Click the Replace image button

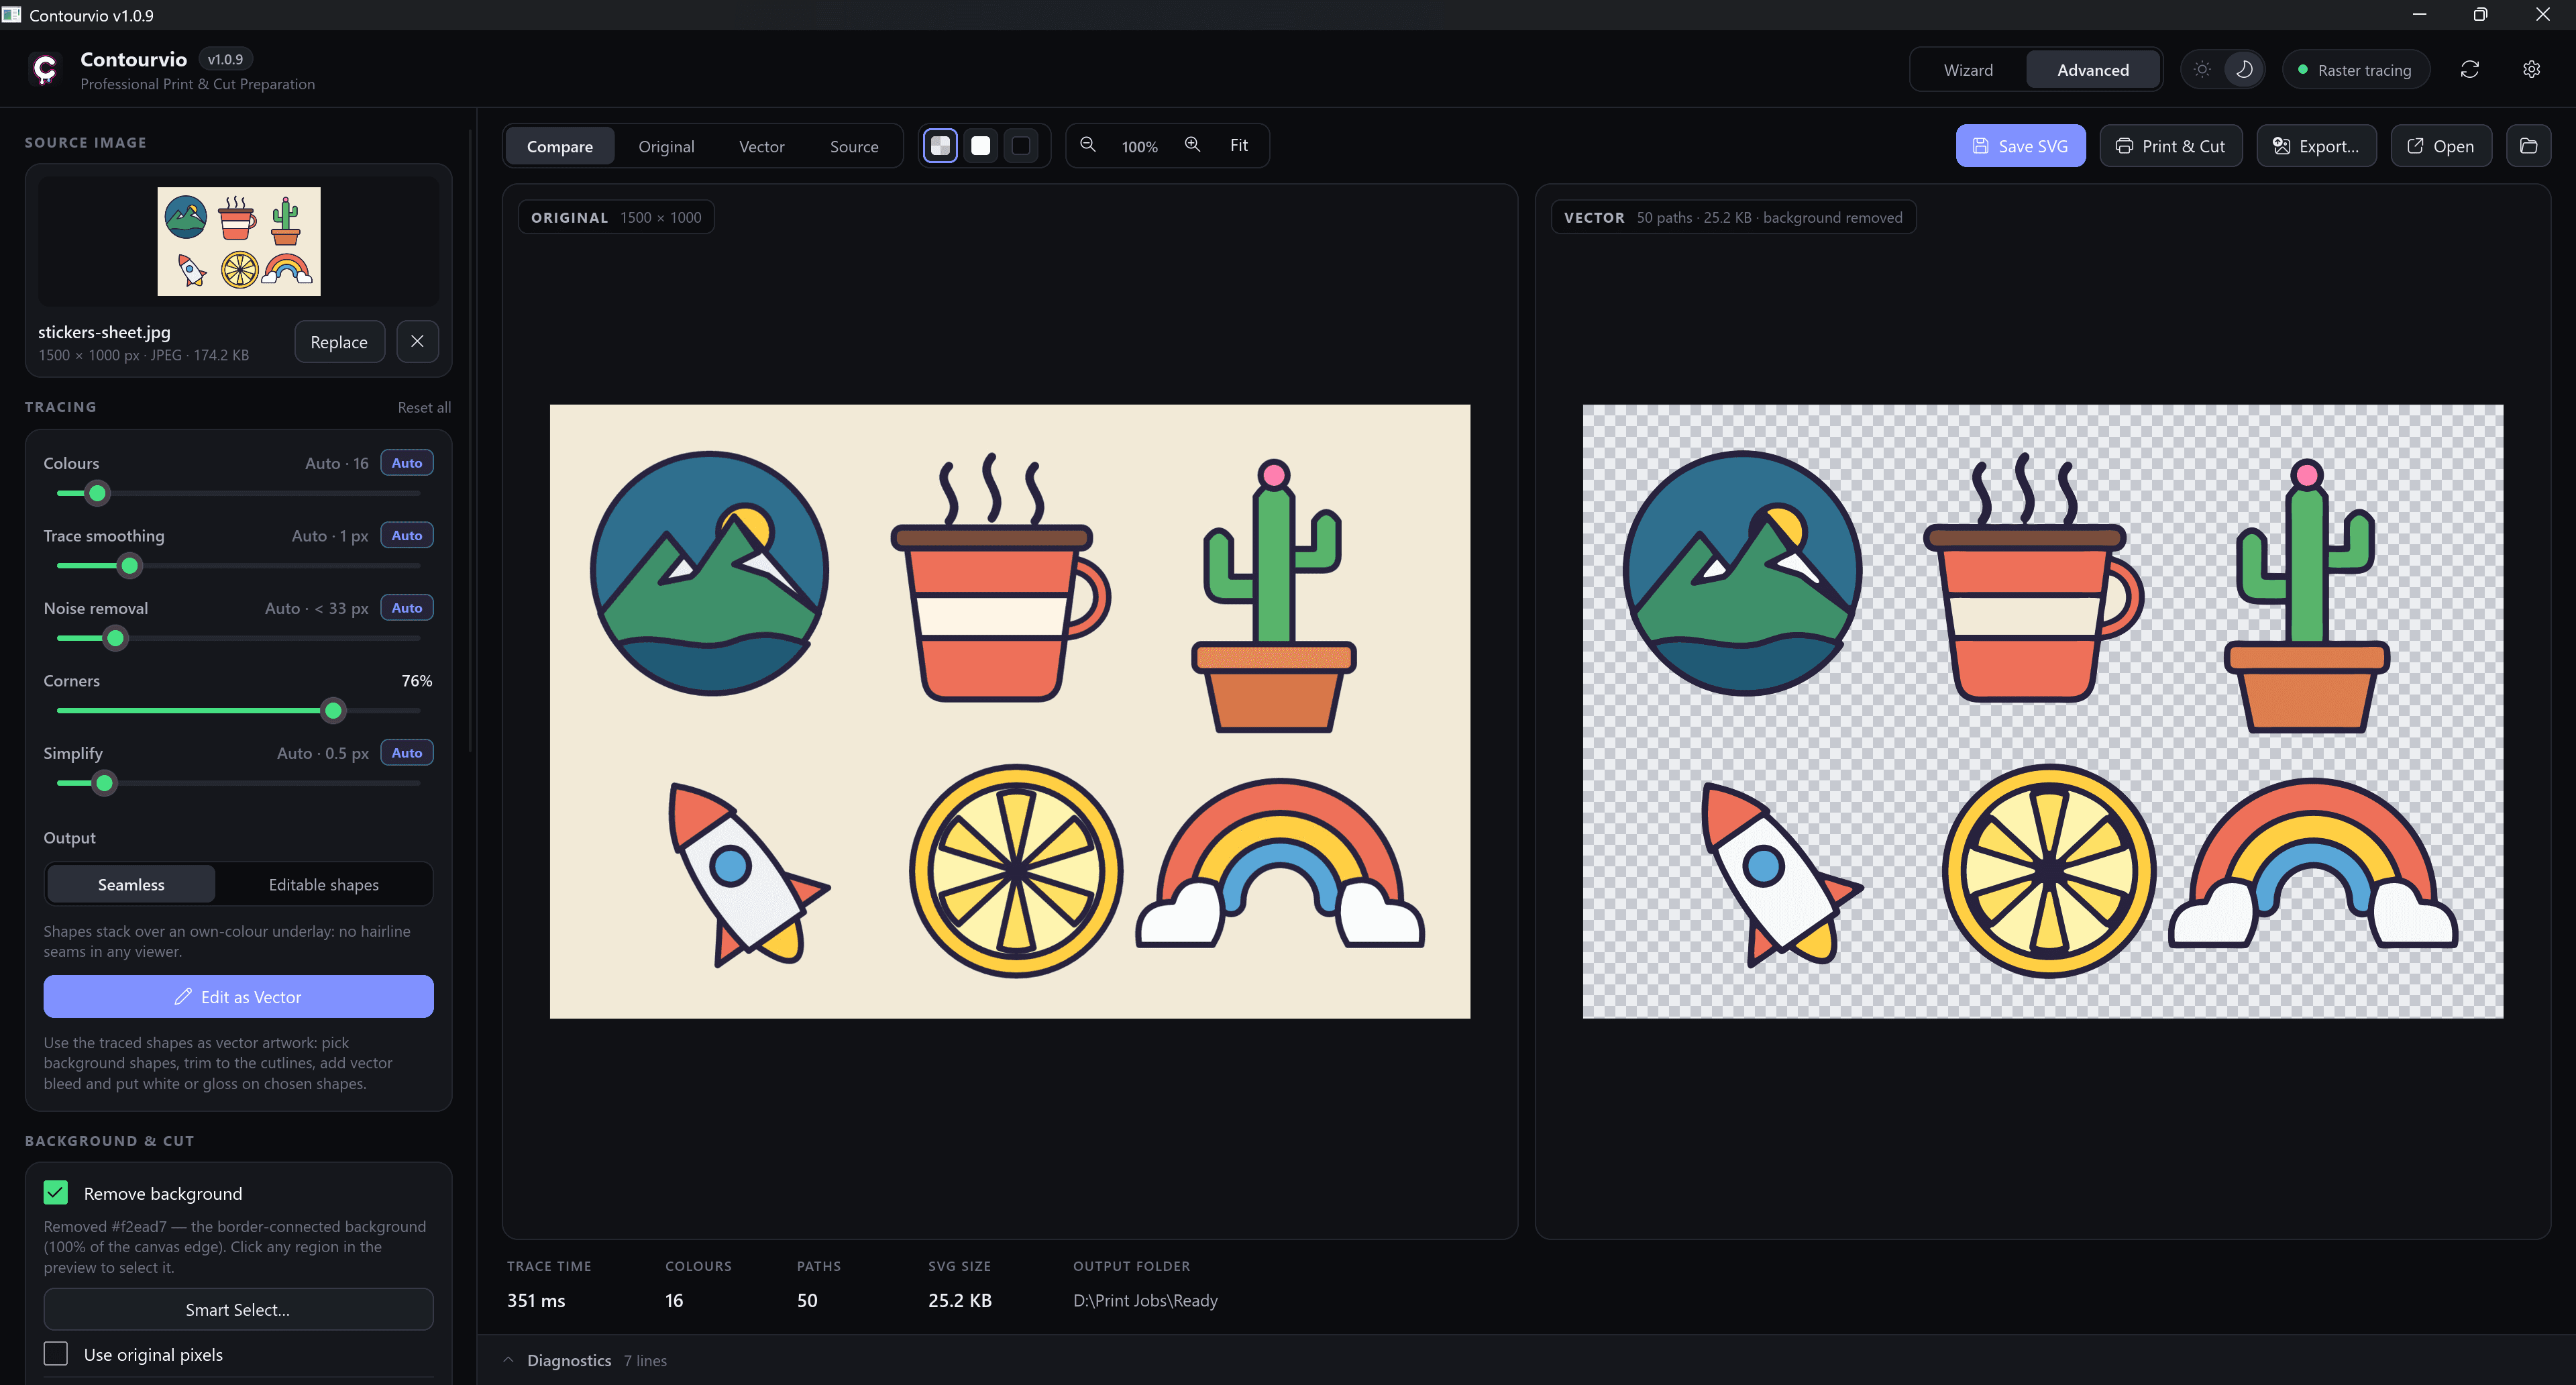(x=339, y=342)
